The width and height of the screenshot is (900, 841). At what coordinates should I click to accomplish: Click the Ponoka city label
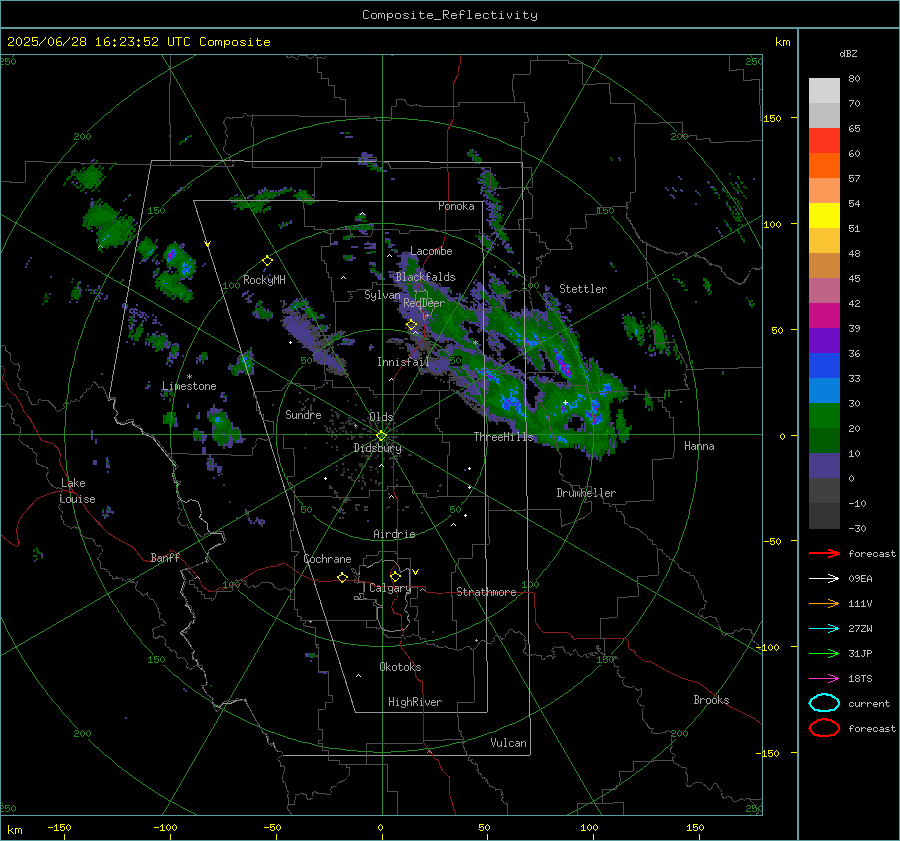(x=456, y=206)
